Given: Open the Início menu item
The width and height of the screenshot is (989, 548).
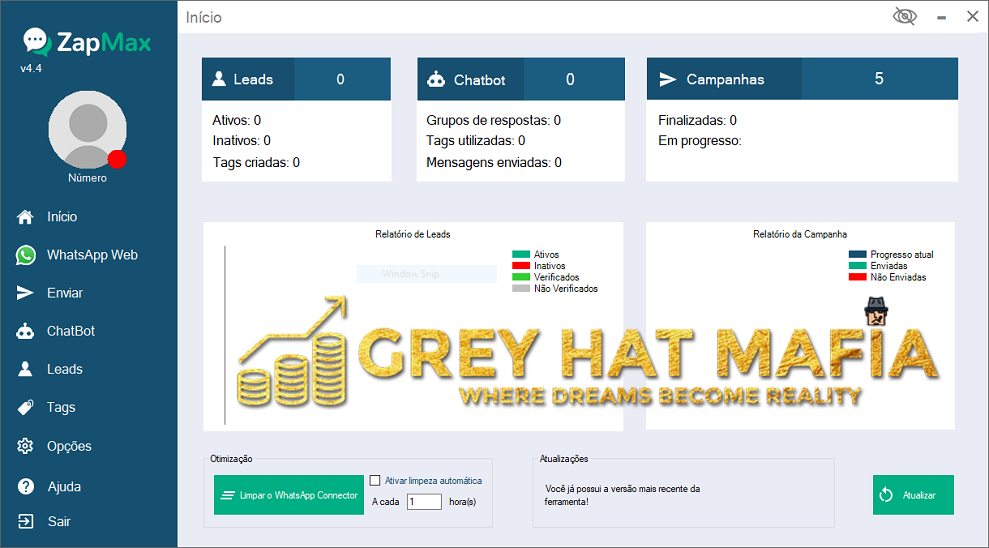Looking at the screenshot, I should (x=62, y=217).
